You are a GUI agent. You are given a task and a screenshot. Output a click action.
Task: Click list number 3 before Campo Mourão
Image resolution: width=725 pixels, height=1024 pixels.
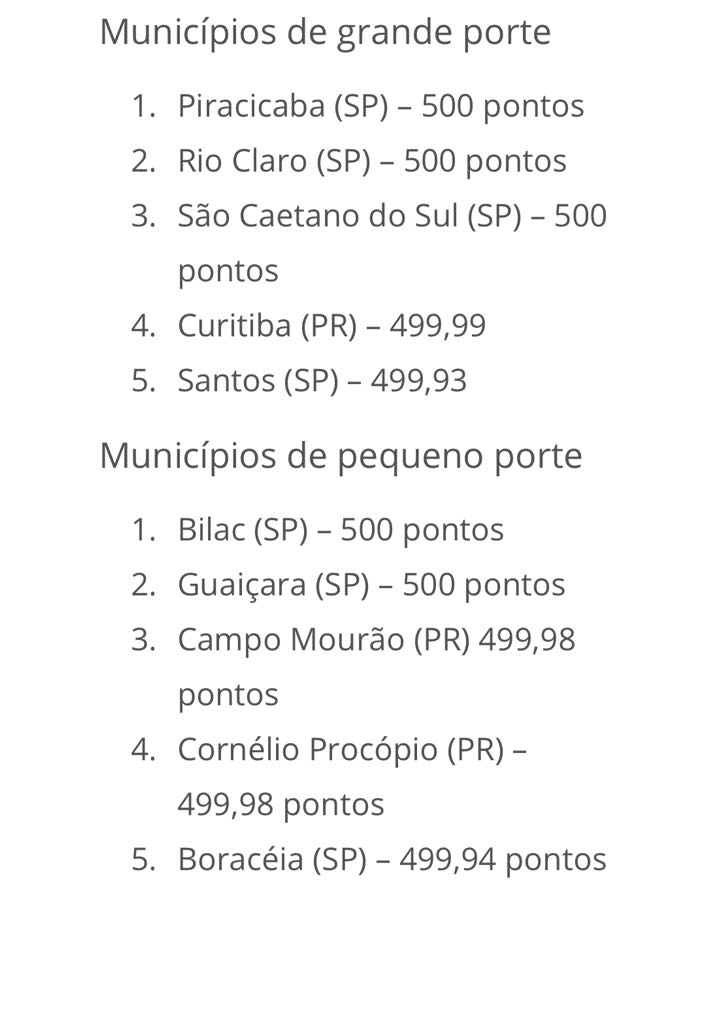point(144,640)
